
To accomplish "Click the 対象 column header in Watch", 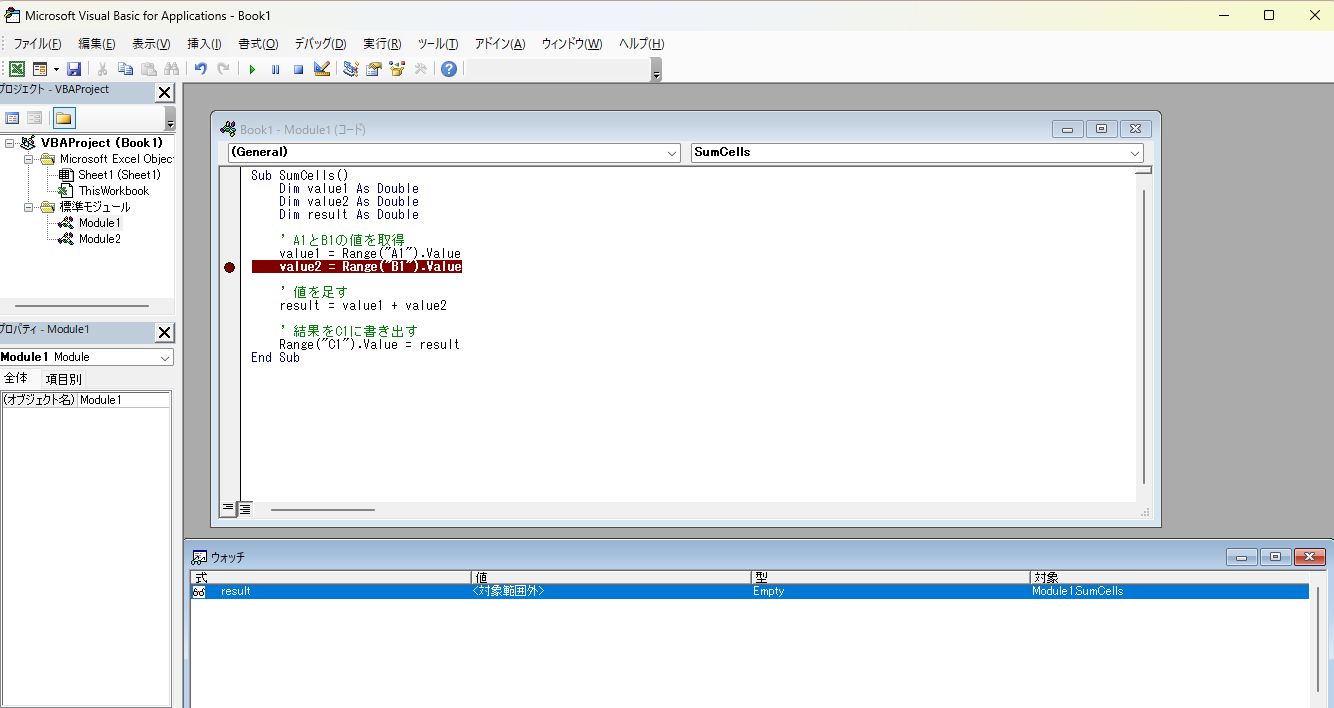I will (1169, 578).
